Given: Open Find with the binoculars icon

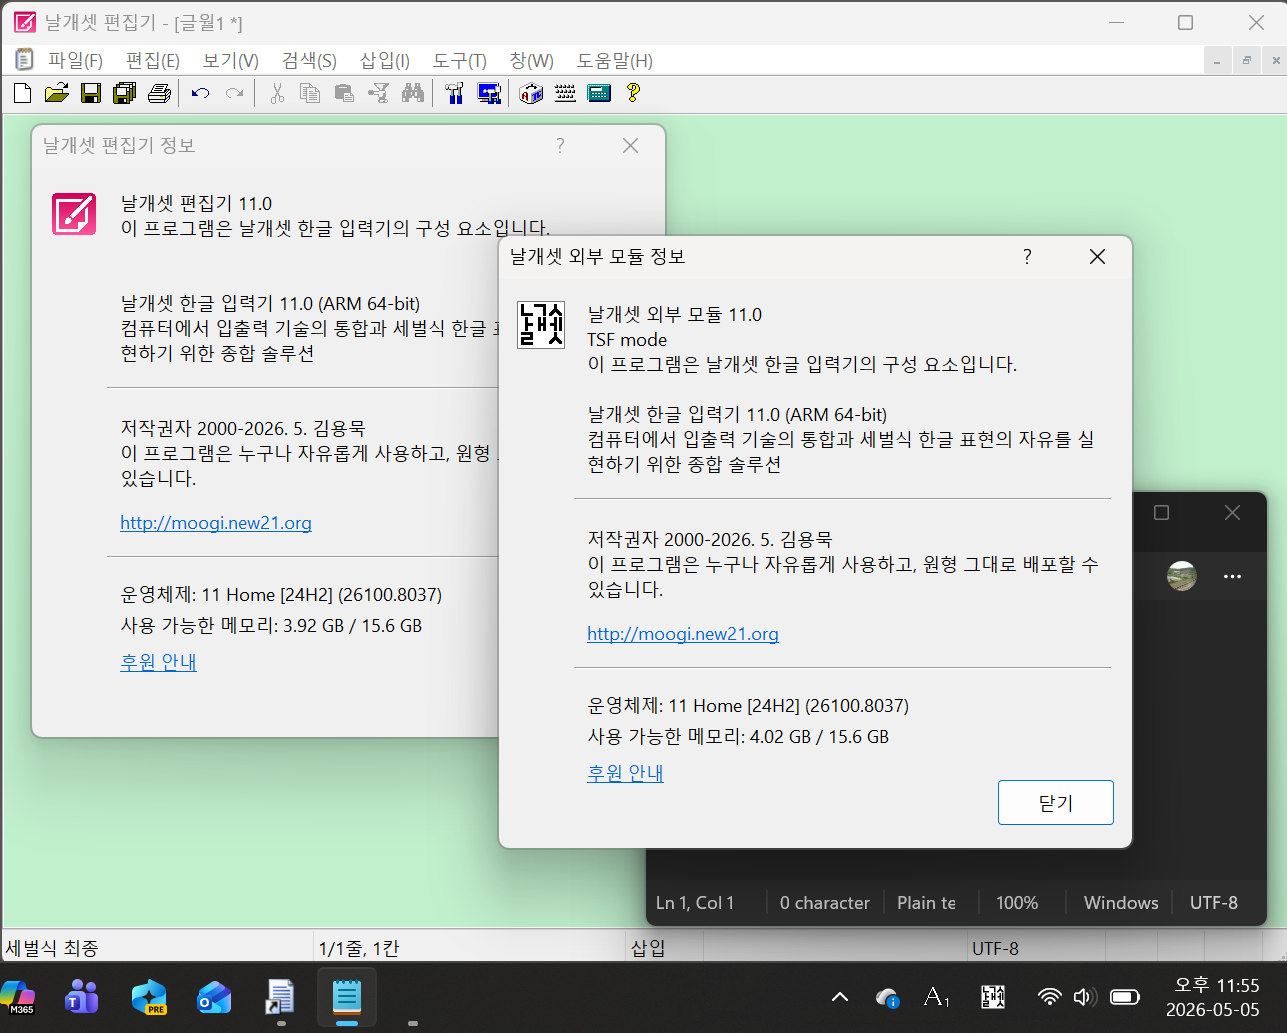Looking at the screenshot, I should (412, 94).
